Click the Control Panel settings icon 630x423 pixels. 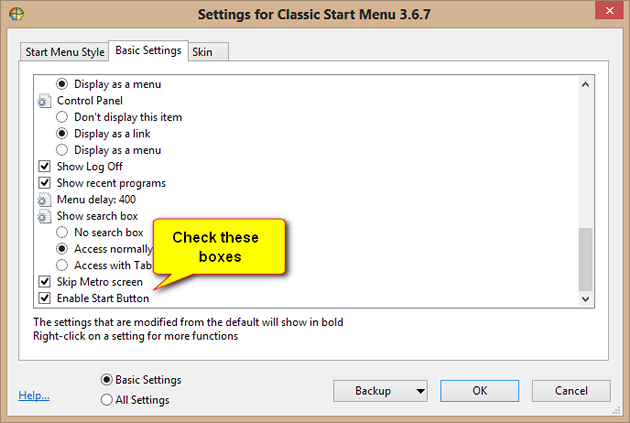coord(44,101)
